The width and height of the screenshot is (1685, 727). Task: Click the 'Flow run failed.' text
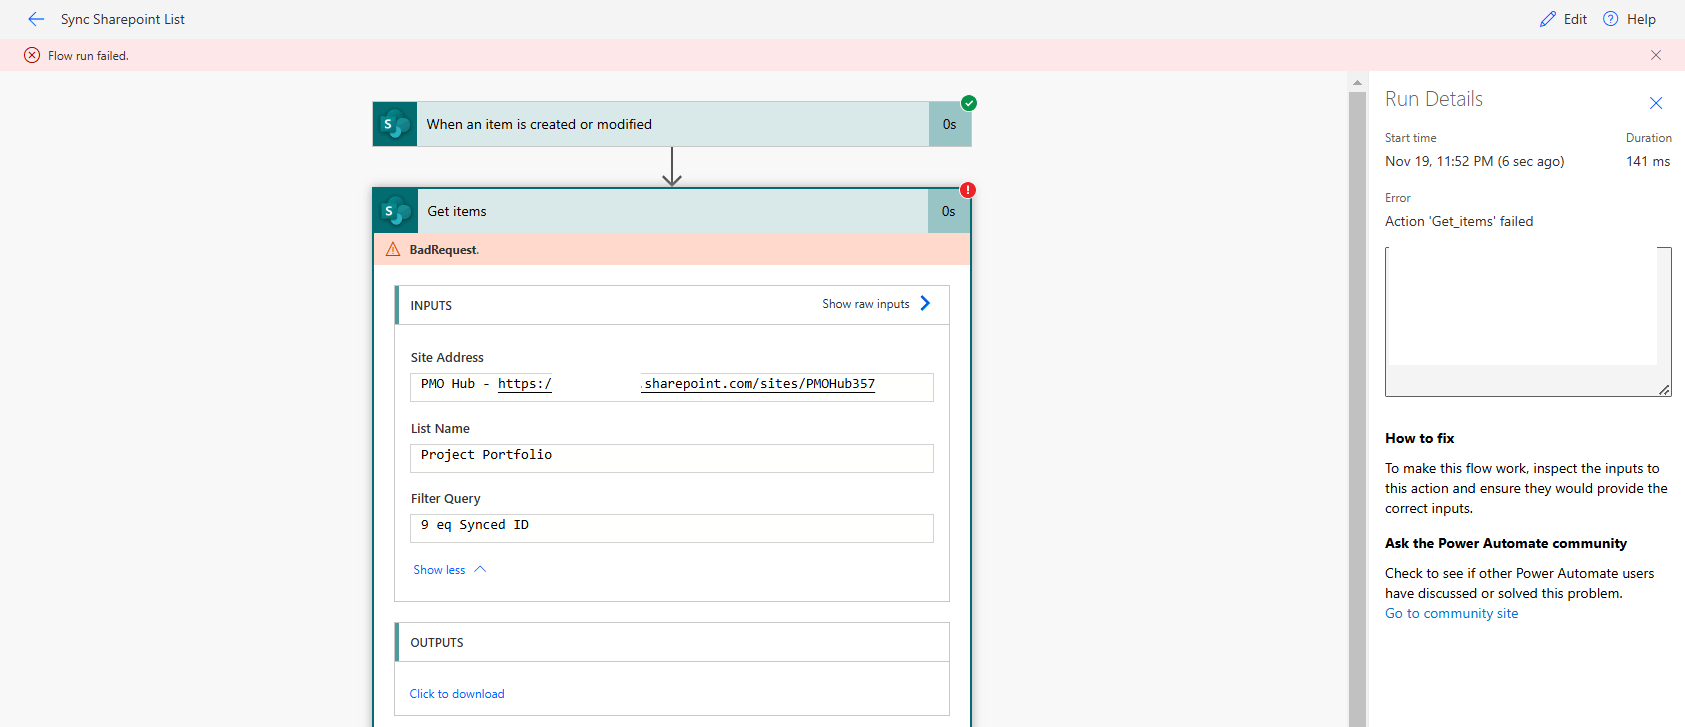tap(88, 56)
